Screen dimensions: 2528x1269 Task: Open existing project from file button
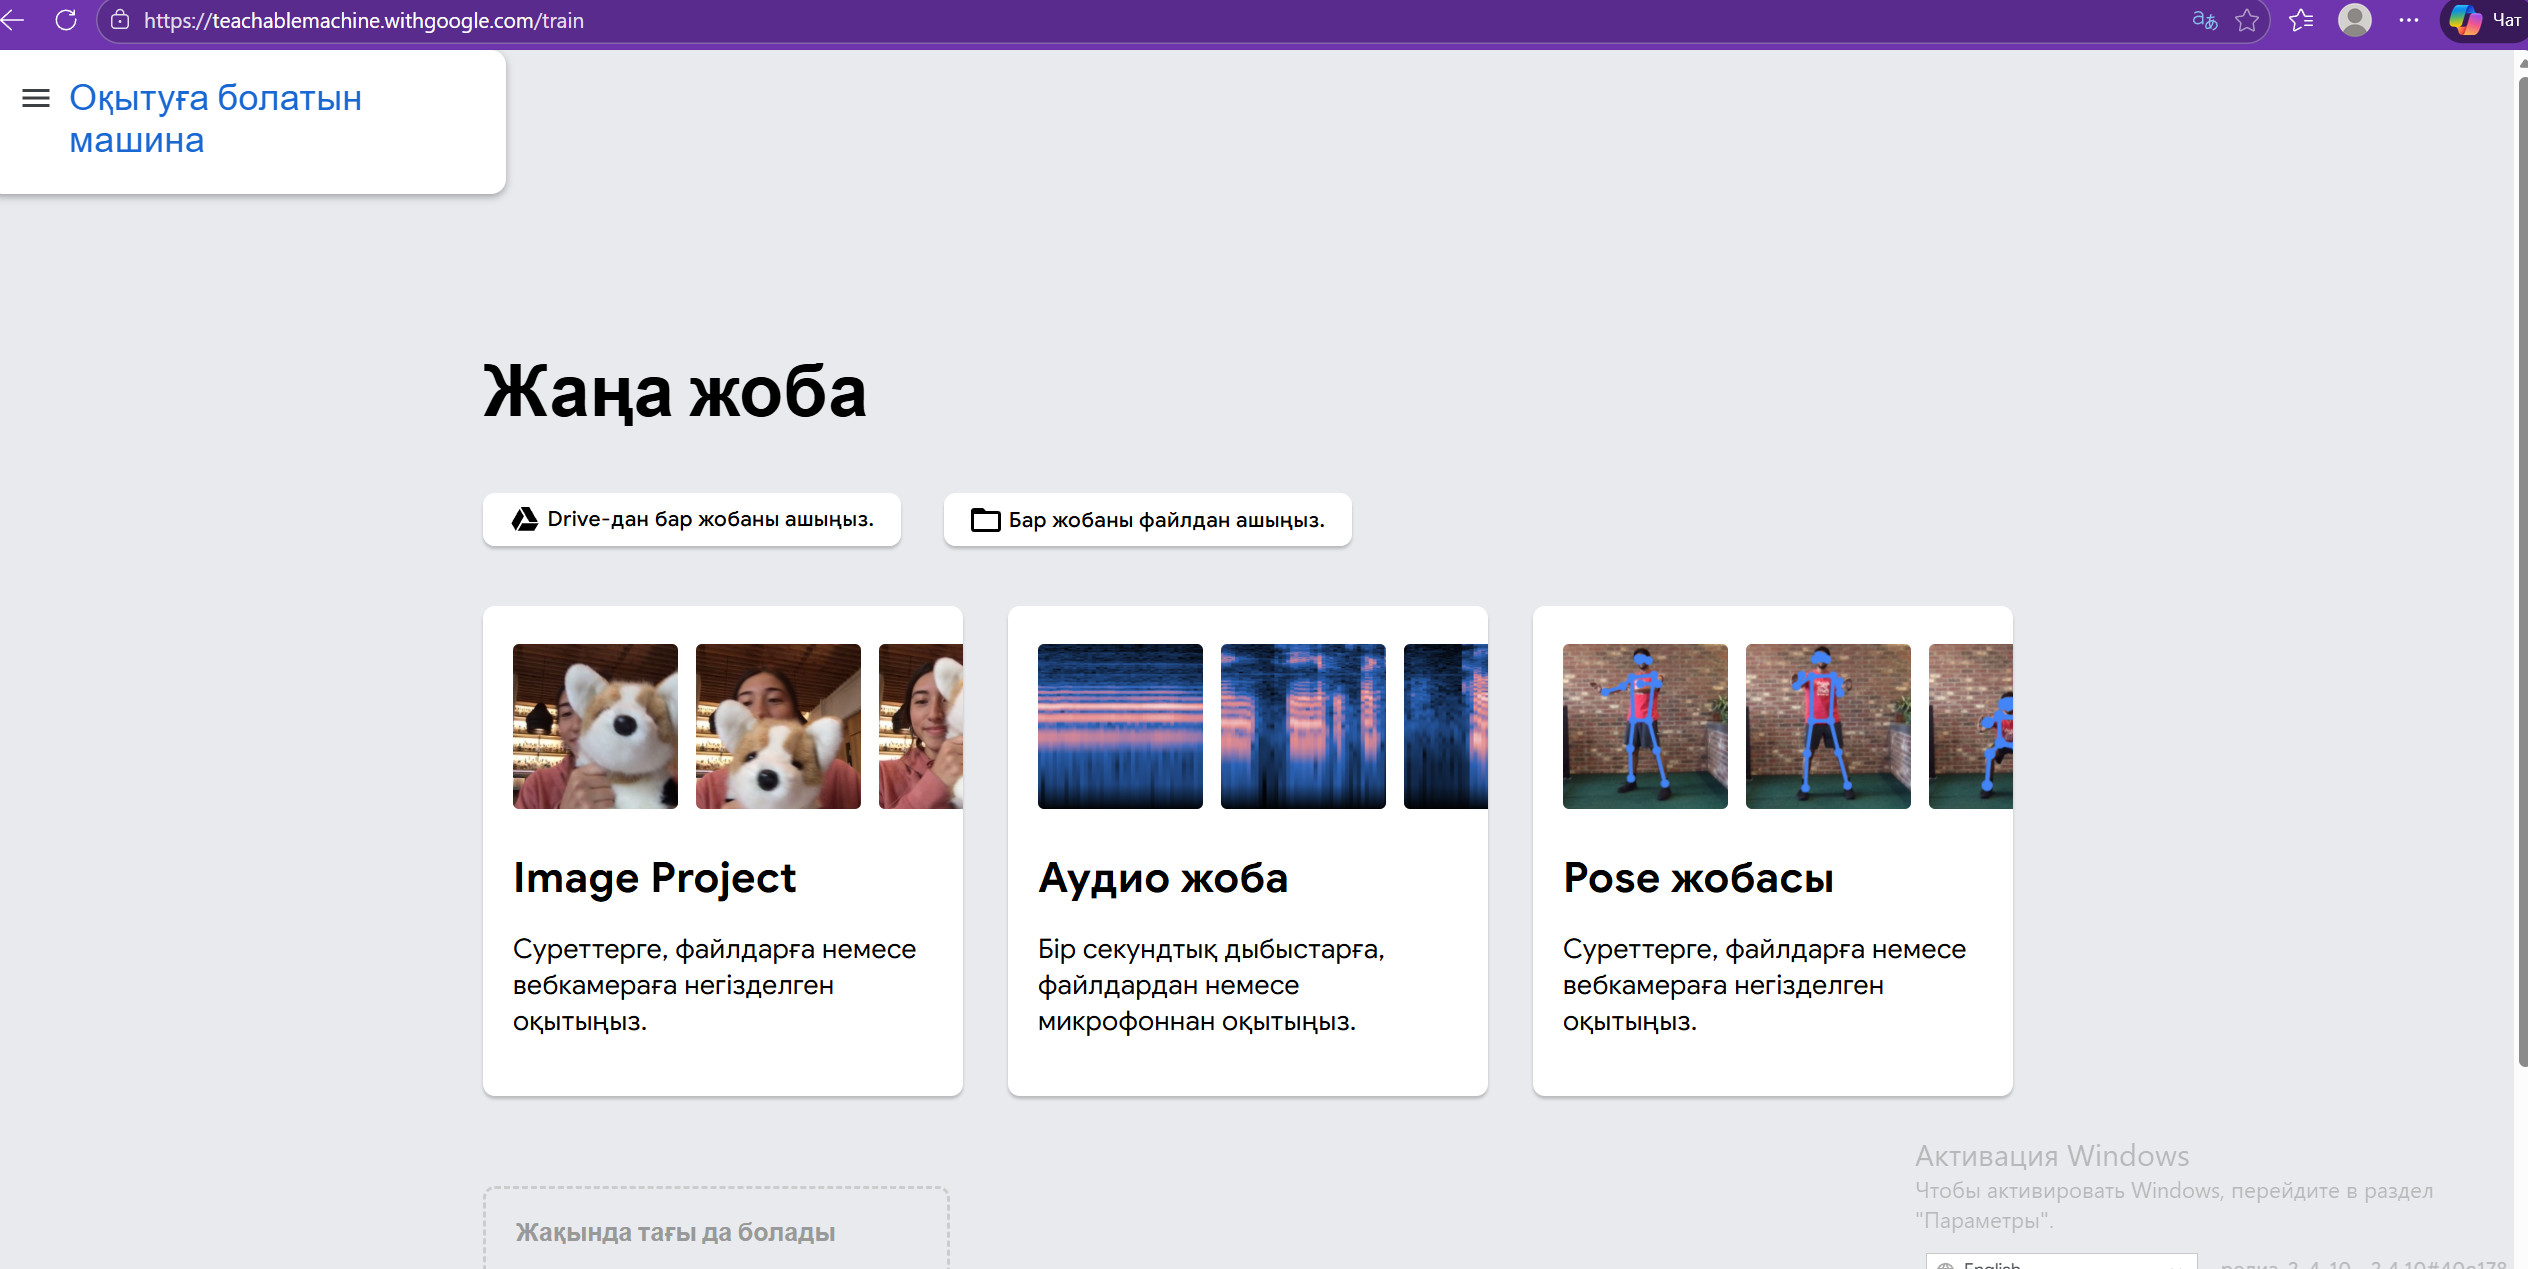pos(1147,520)
